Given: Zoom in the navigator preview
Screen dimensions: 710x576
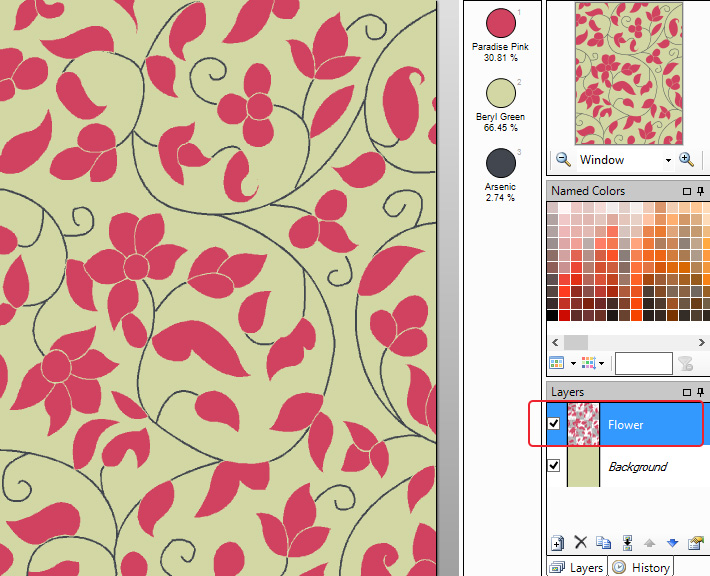Looking at the screenshot, I should [x=686, y=160].
